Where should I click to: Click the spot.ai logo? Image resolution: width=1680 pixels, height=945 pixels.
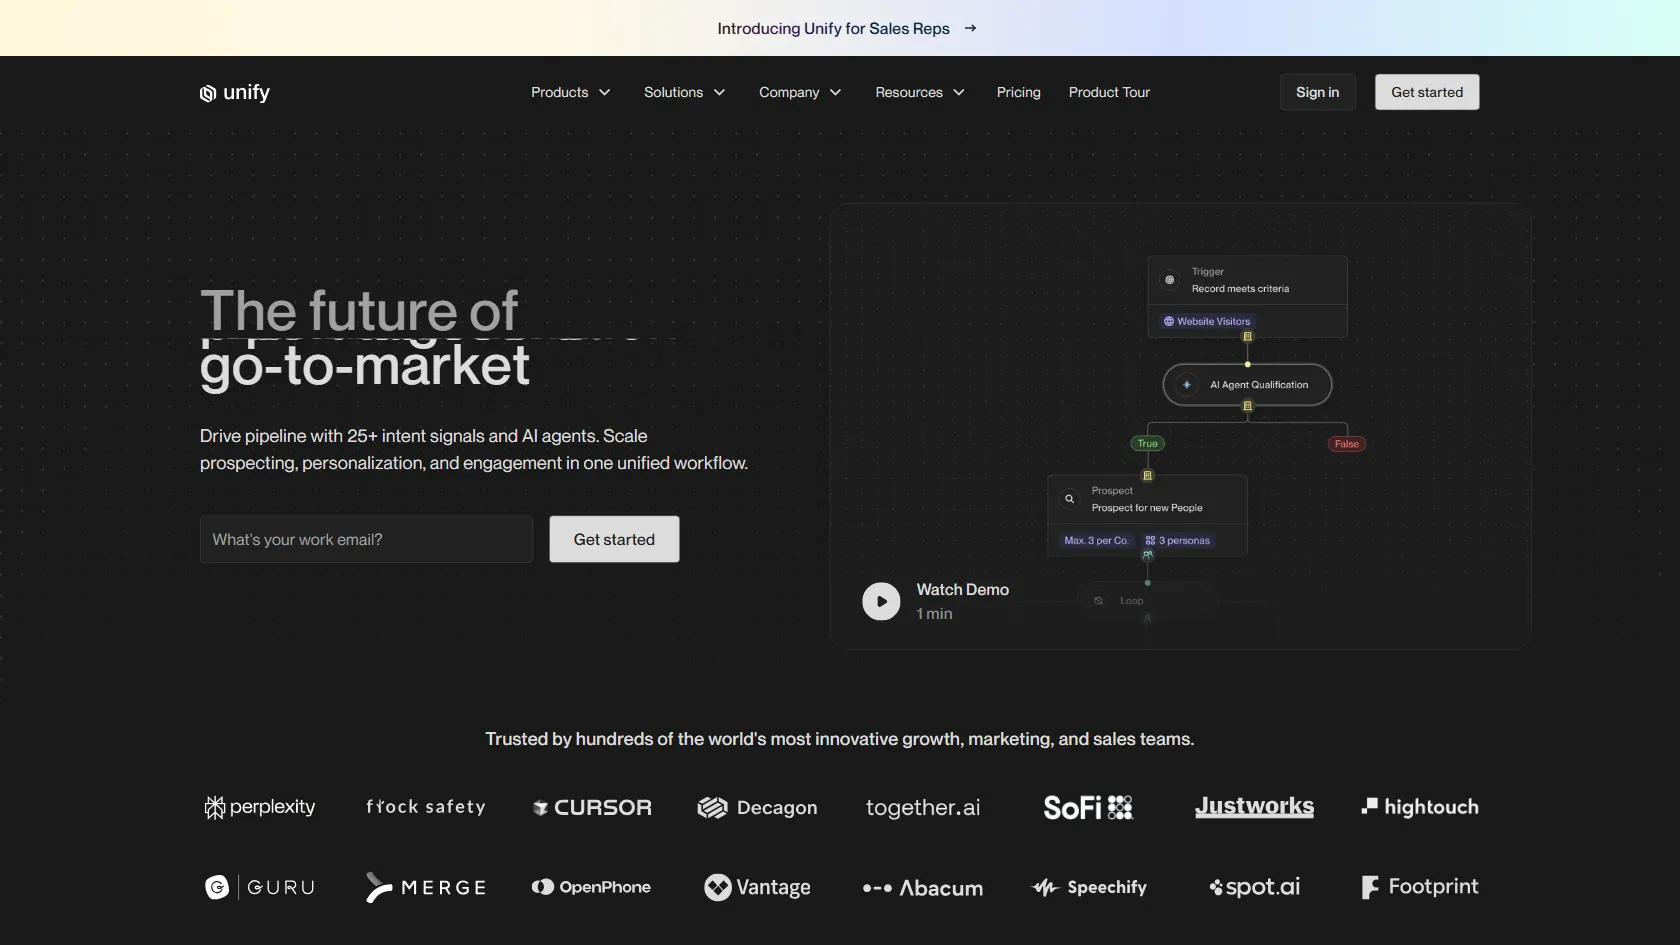click(x=1254, y=887)
